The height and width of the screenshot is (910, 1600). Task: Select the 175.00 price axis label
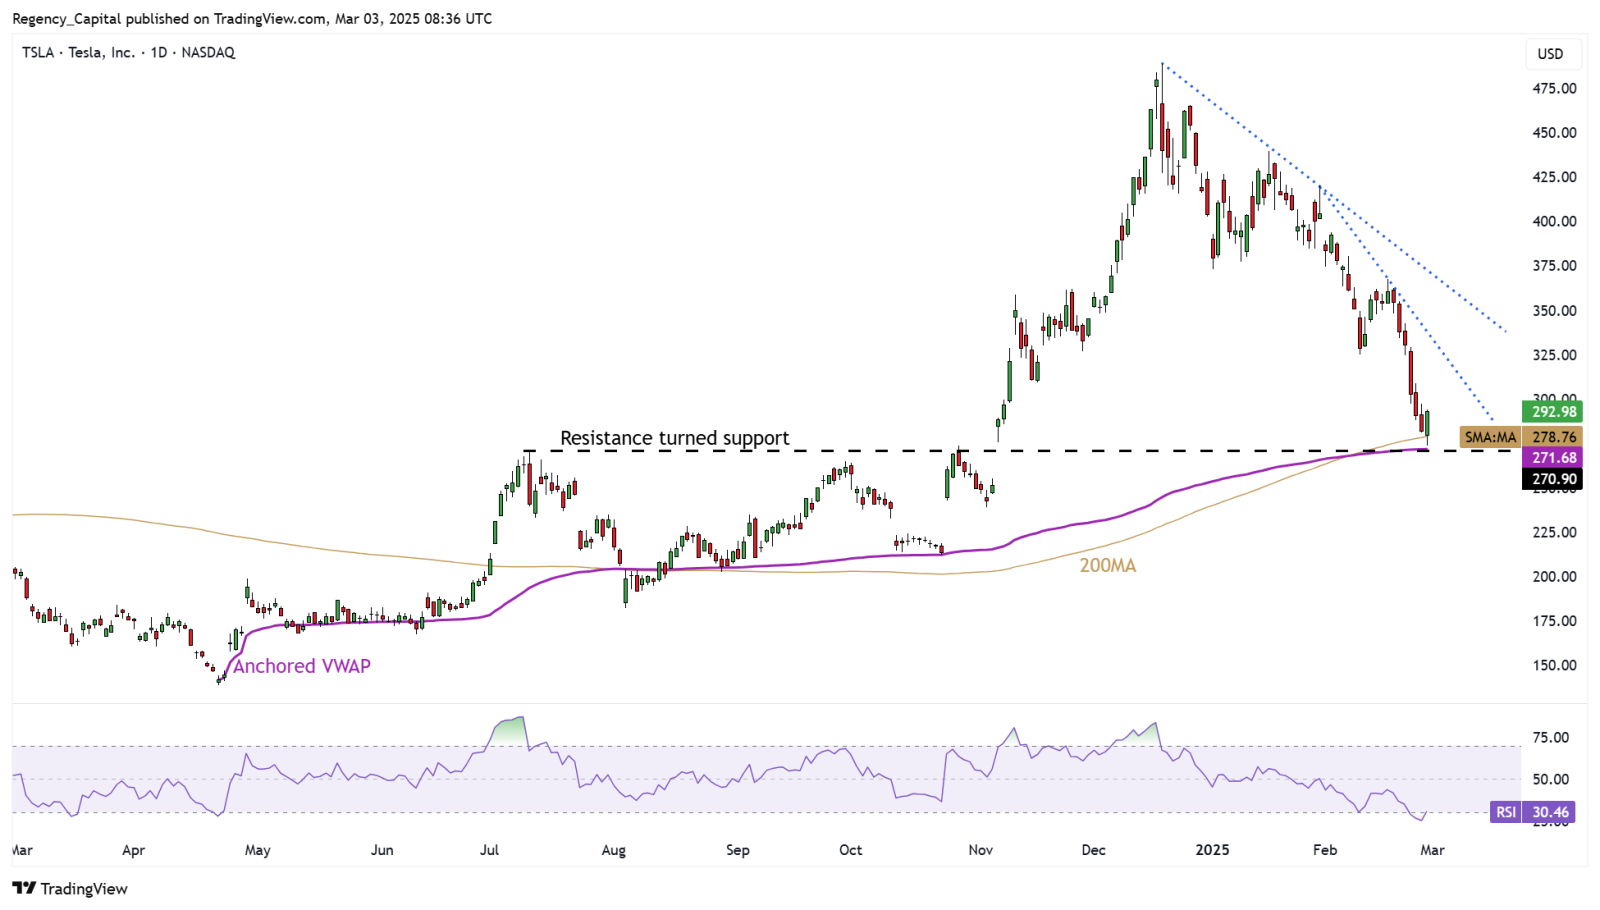[1554, 621]
